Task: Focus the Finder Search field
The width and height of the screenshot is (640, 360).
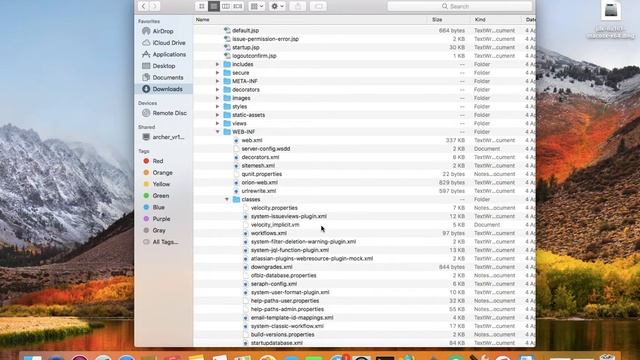Action: click(460, 6)
